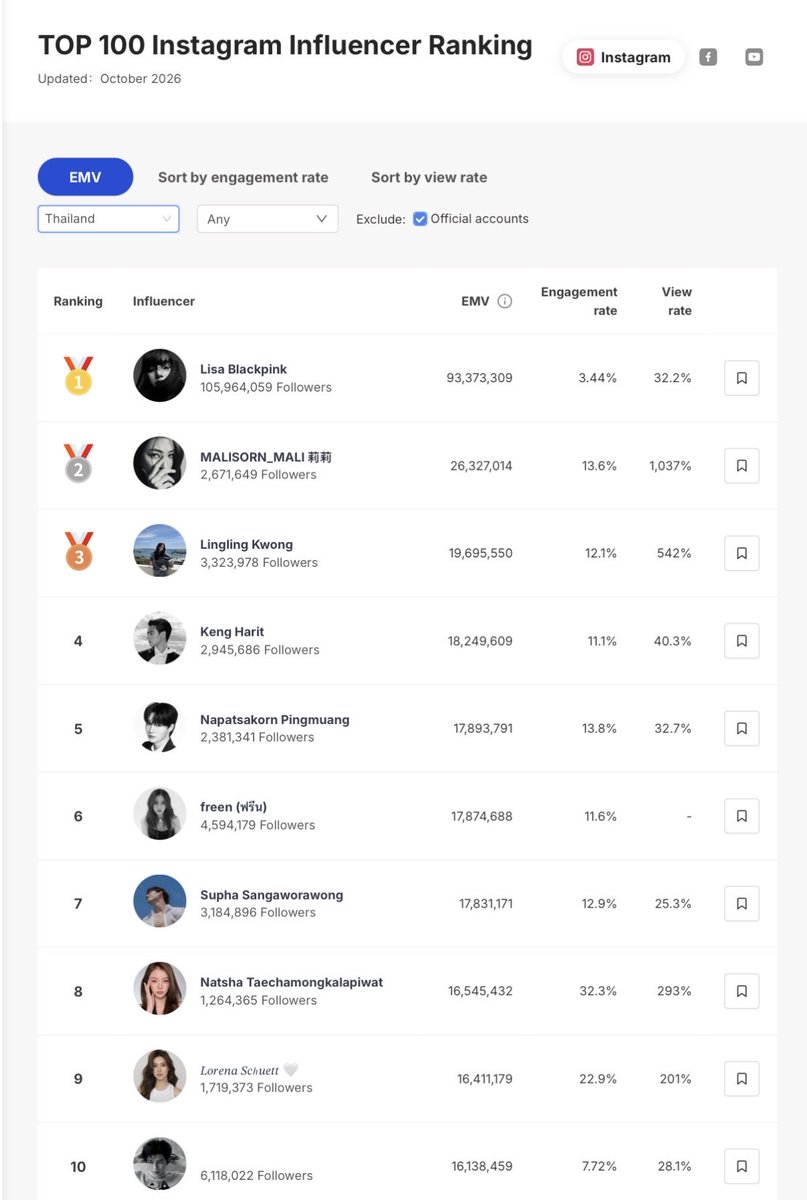Open Lisa Blackpink's profile name
The image size is (807, 1200).
click(243, 369)
